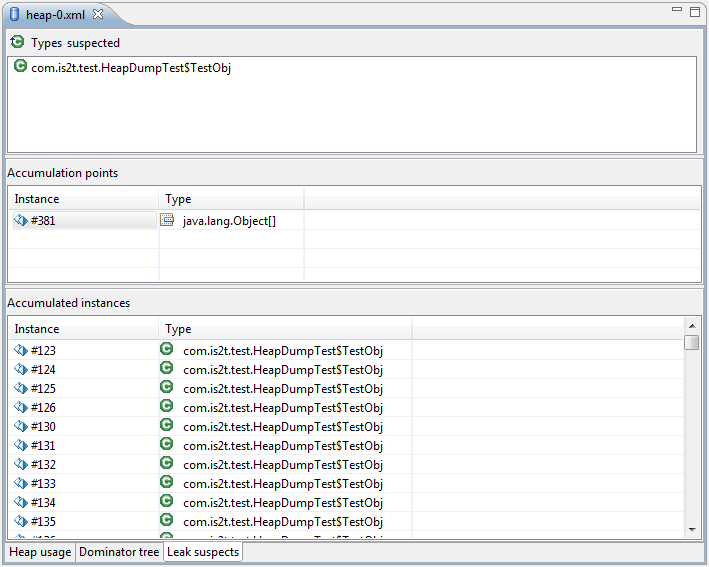709x567 pixels.
Task: Open the Dominator tree tab
Action: [119, 552]
